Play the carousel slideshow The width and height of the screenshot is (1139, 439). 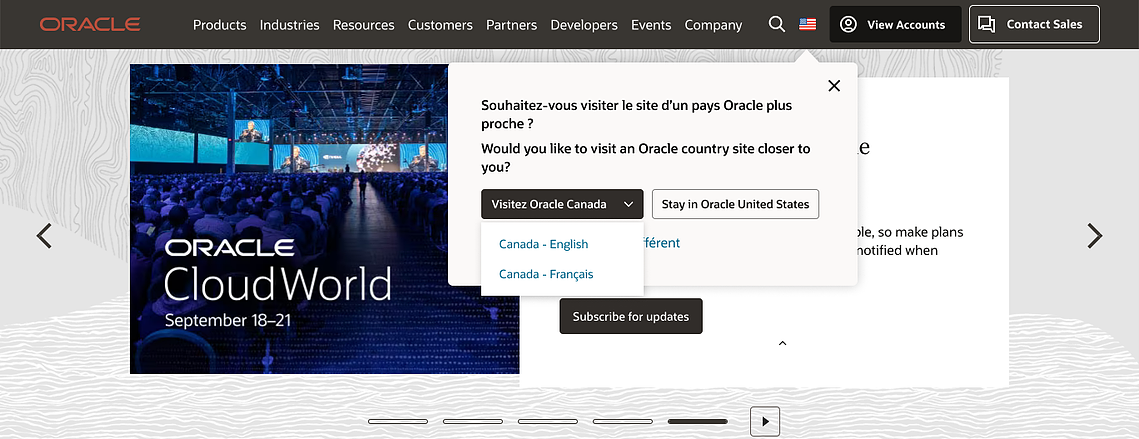(765, 422)
